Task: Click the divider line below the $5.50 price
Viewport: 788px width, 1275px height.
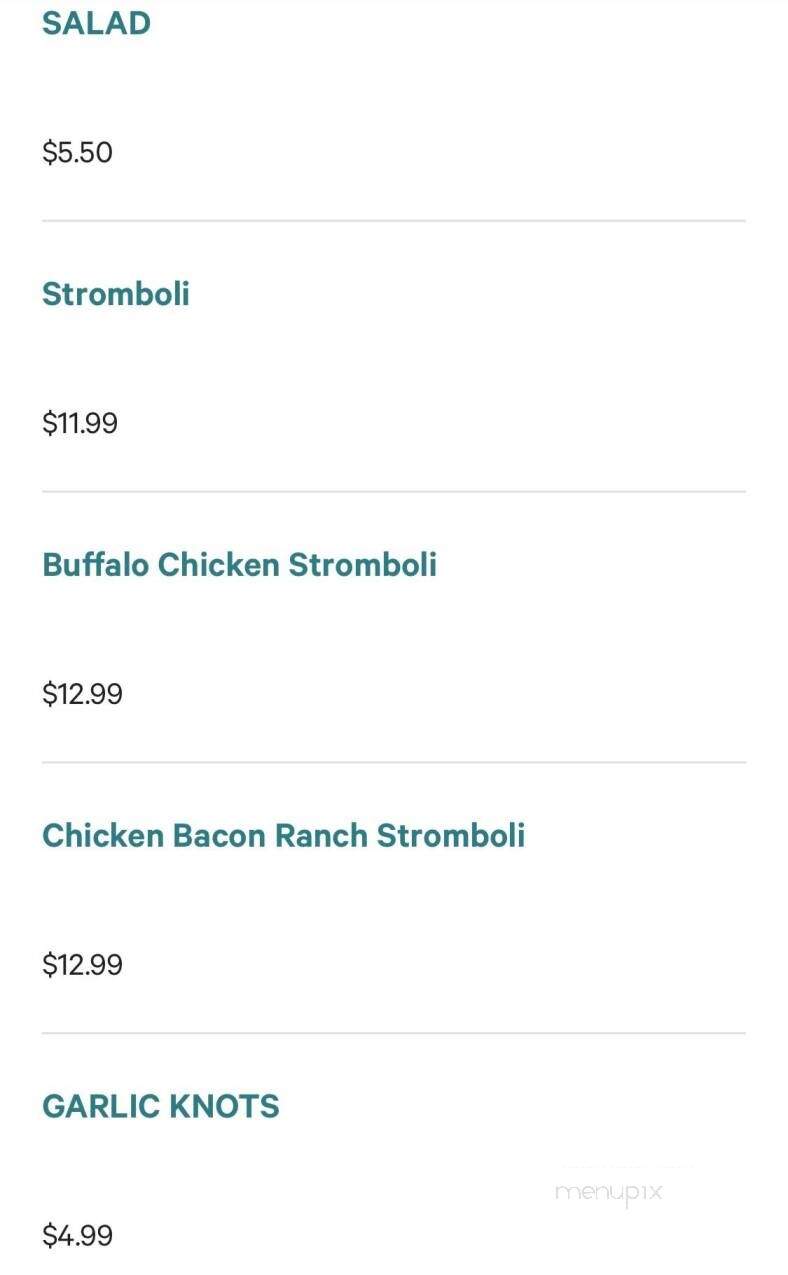Action: pyautogui.click(x=394, y=221)
